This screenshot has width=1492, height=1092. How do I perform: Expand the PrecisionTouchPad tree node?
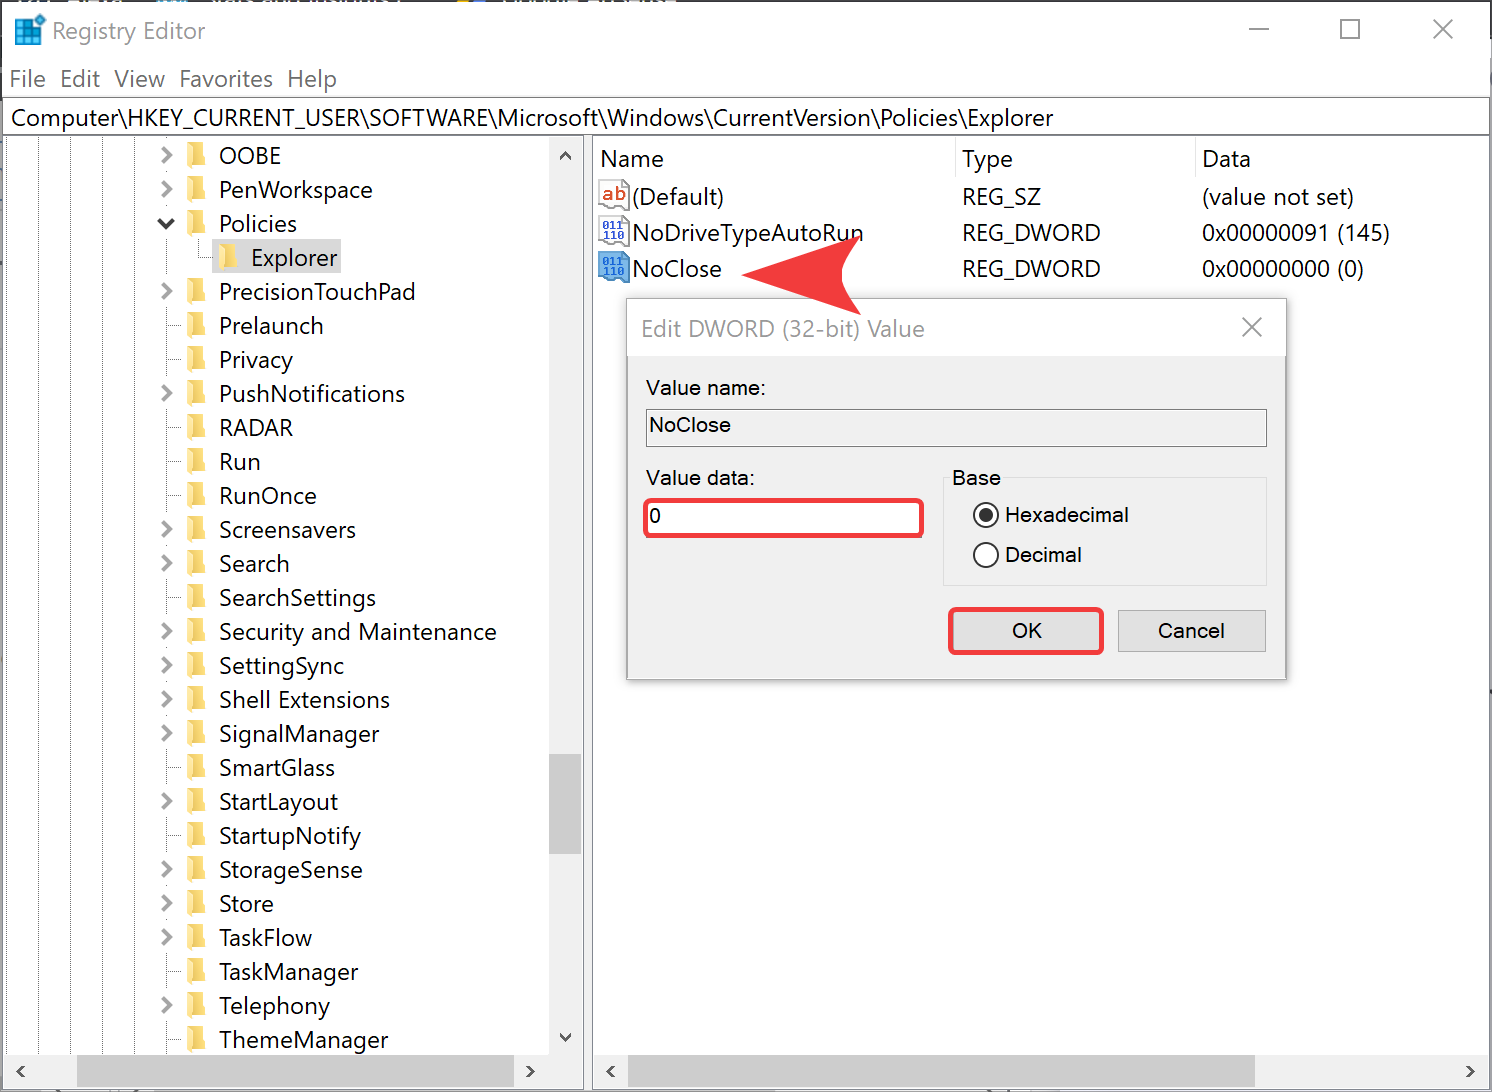click(166, 291)
